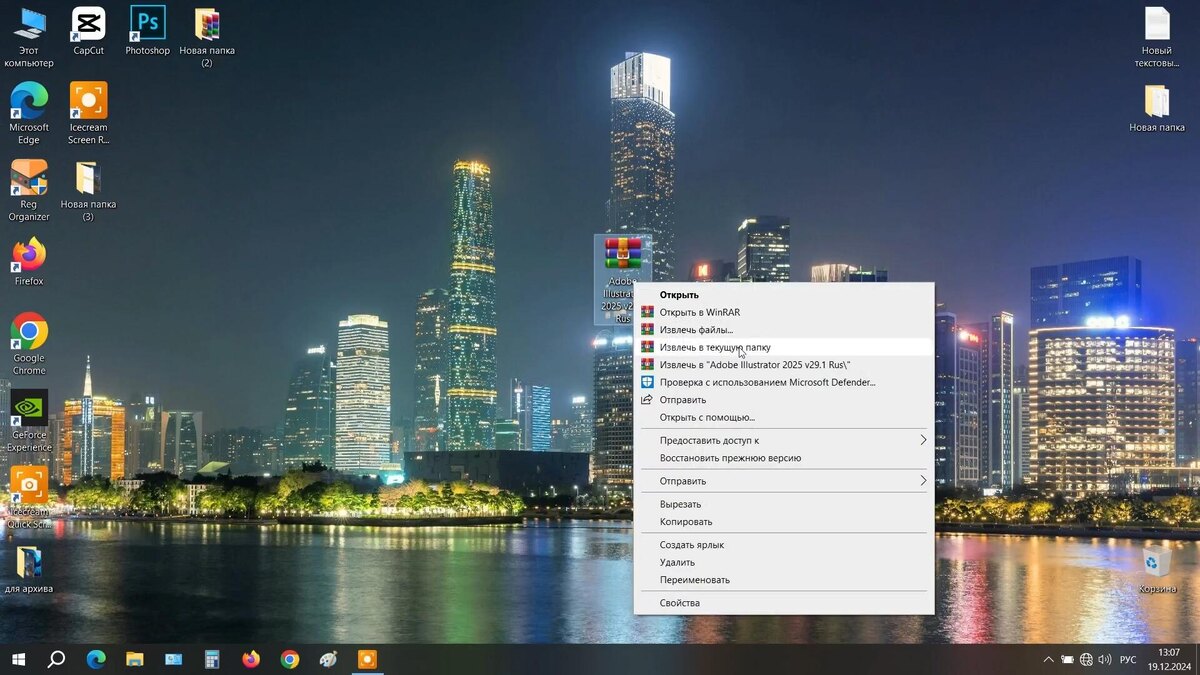Image resolution: width=1200 pixels, height=675 pixels.
Task: Open the 'Этот компьютер' desktop icon
Action: [29, 37]
